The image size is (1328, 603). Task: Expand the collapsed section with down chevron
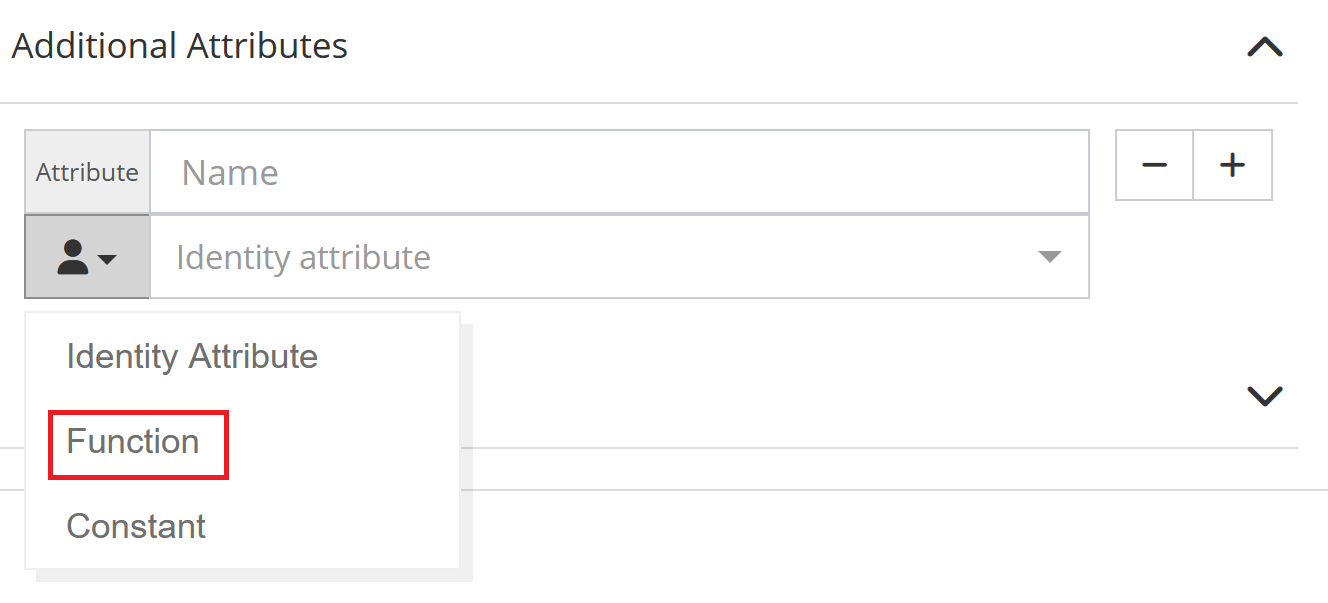tap(1265, 396)
